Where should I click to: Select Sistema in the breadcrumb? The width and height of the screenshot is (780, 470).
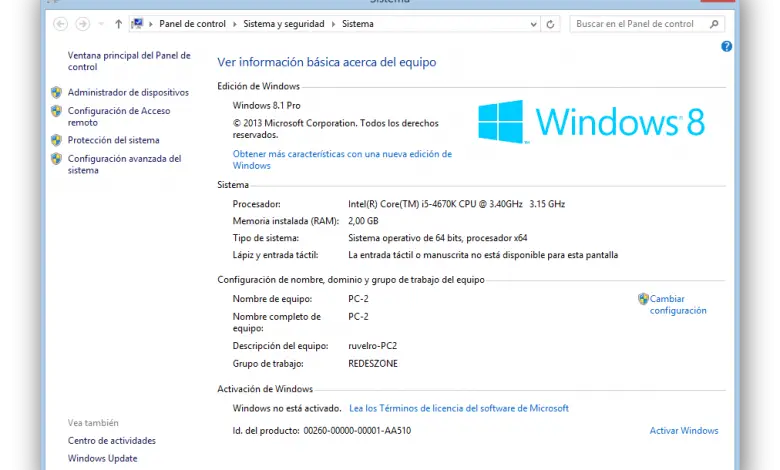click(x=358, y=24)
